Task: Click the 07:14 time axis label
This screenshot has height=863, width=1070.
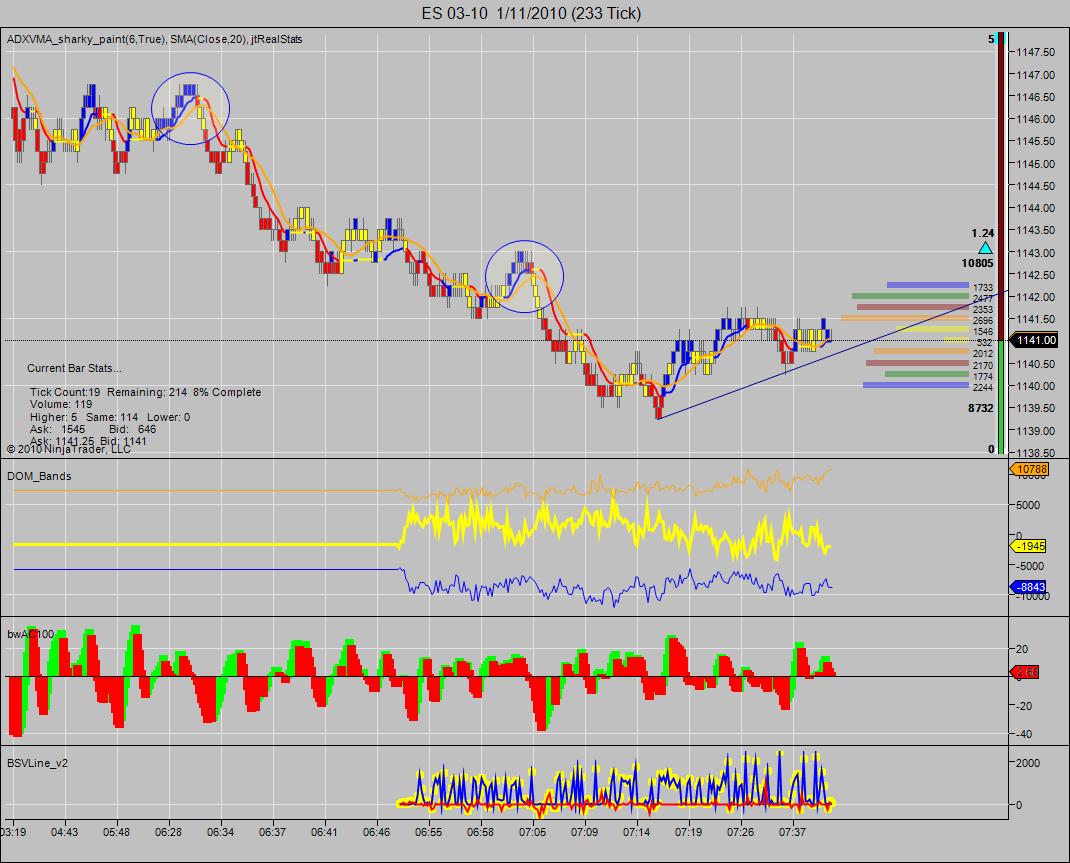Action: point(636,832)
